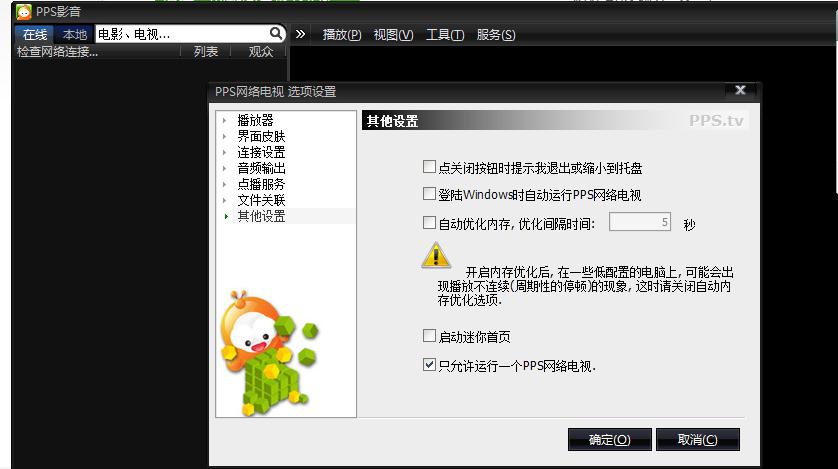Select 连接设置 in settings tree

tap(261, 152)
